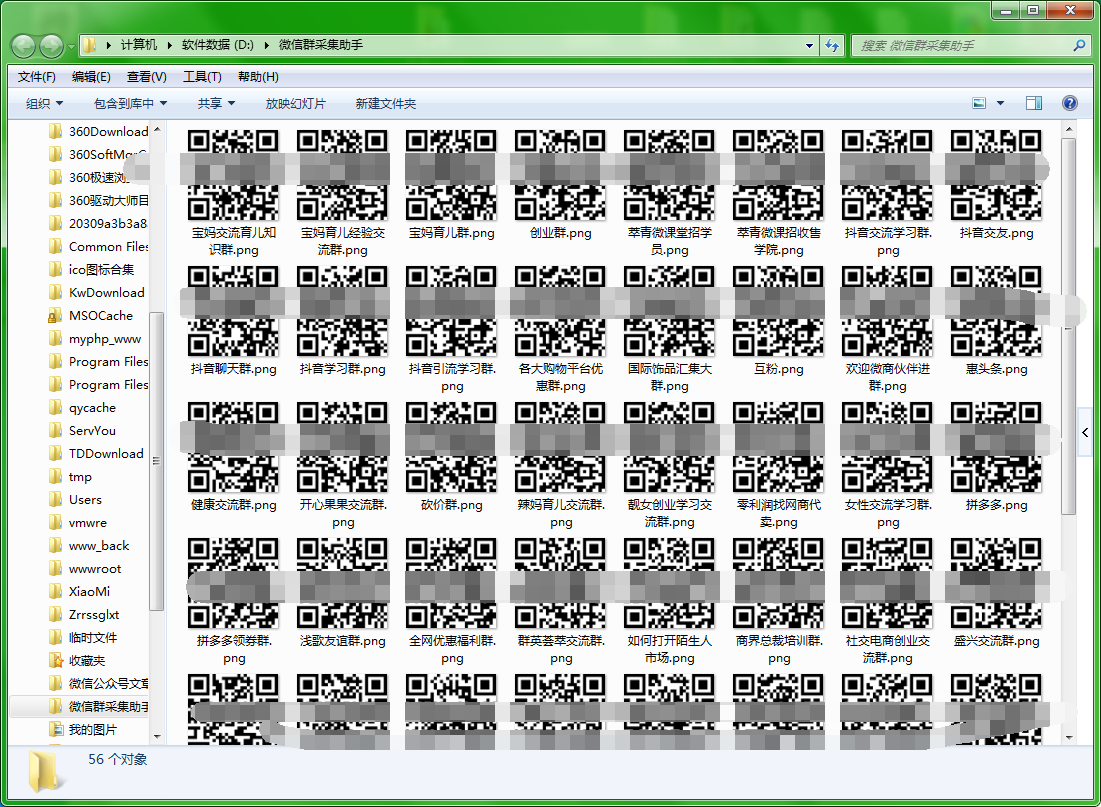The image size is (1101, 807).
Task: Select the 惠头条.png QR thumbnail
Action: pyautogui.click(x=996, y=311)
